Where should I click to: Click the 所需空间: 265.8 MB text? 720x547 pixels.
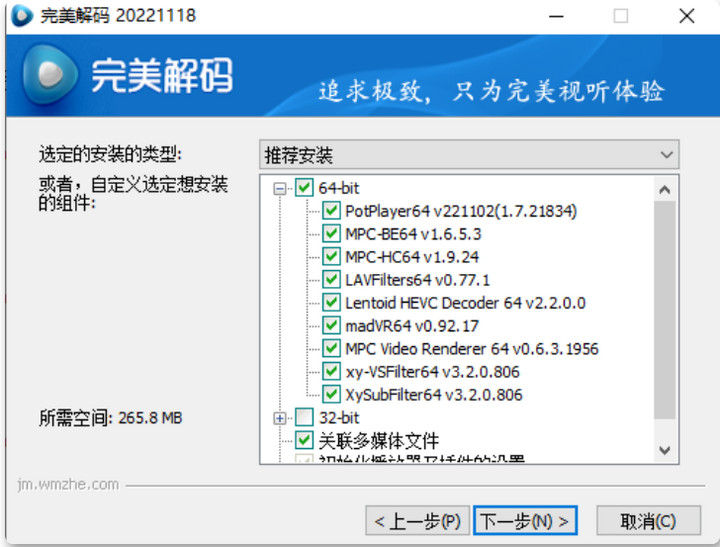111,418
